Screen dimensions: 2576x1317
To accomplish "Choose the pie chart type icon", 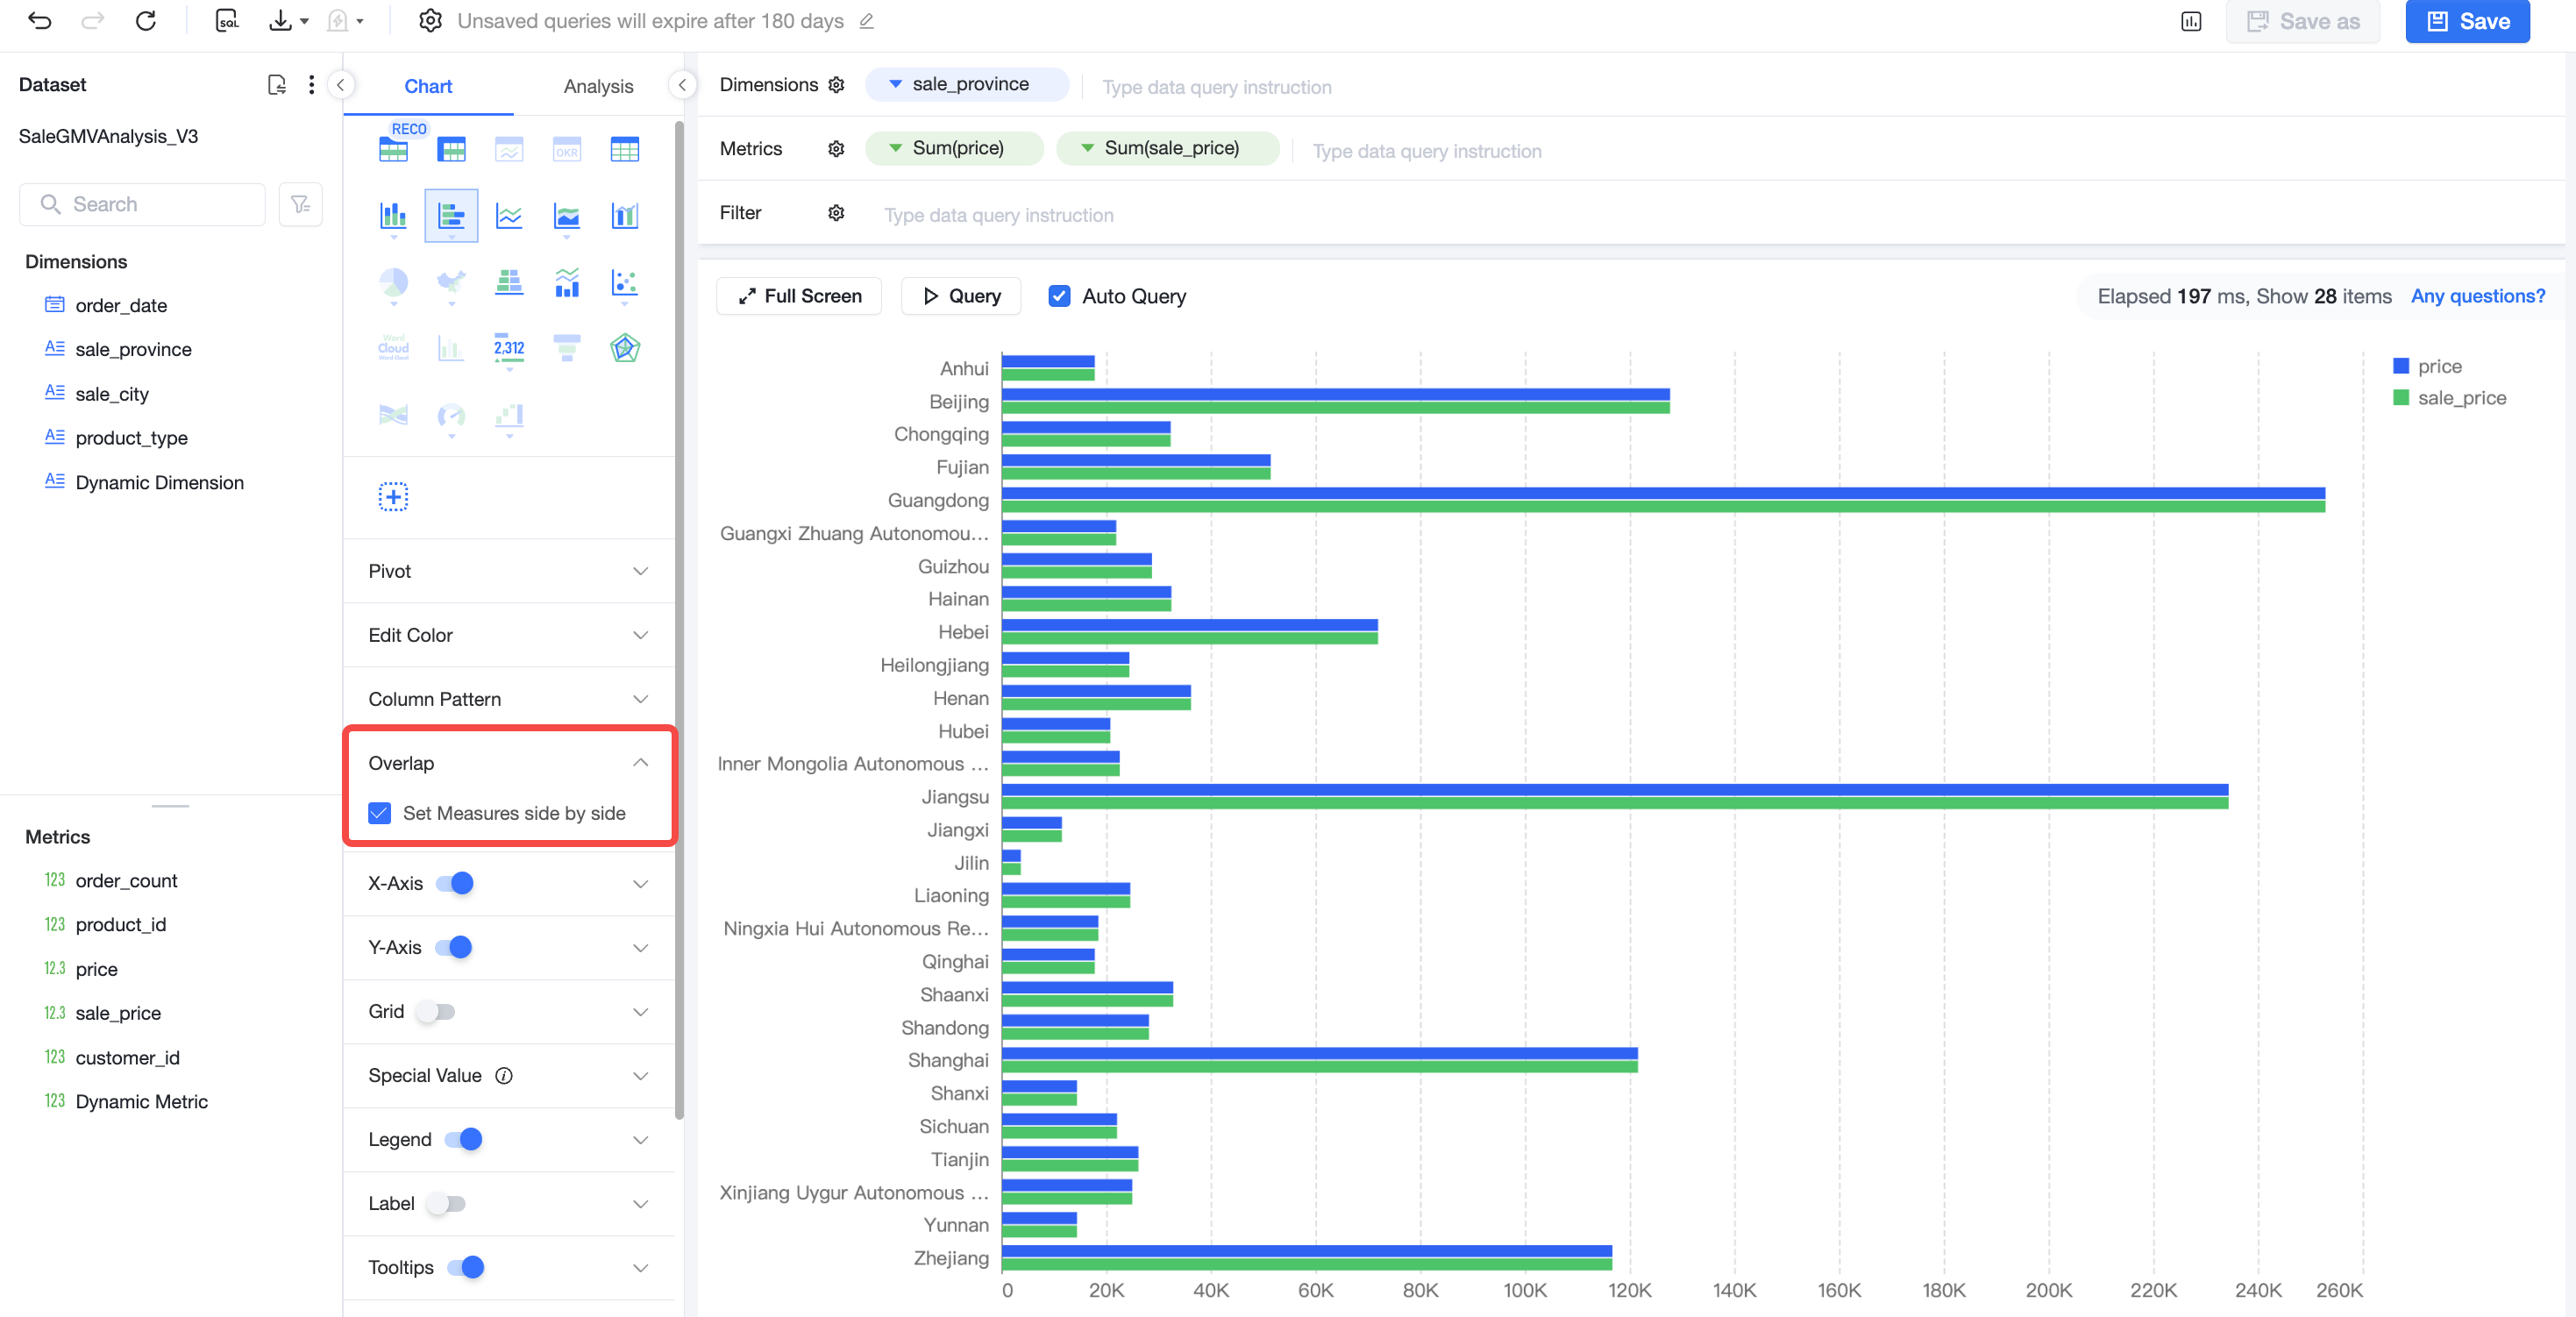I will point(393,283).
